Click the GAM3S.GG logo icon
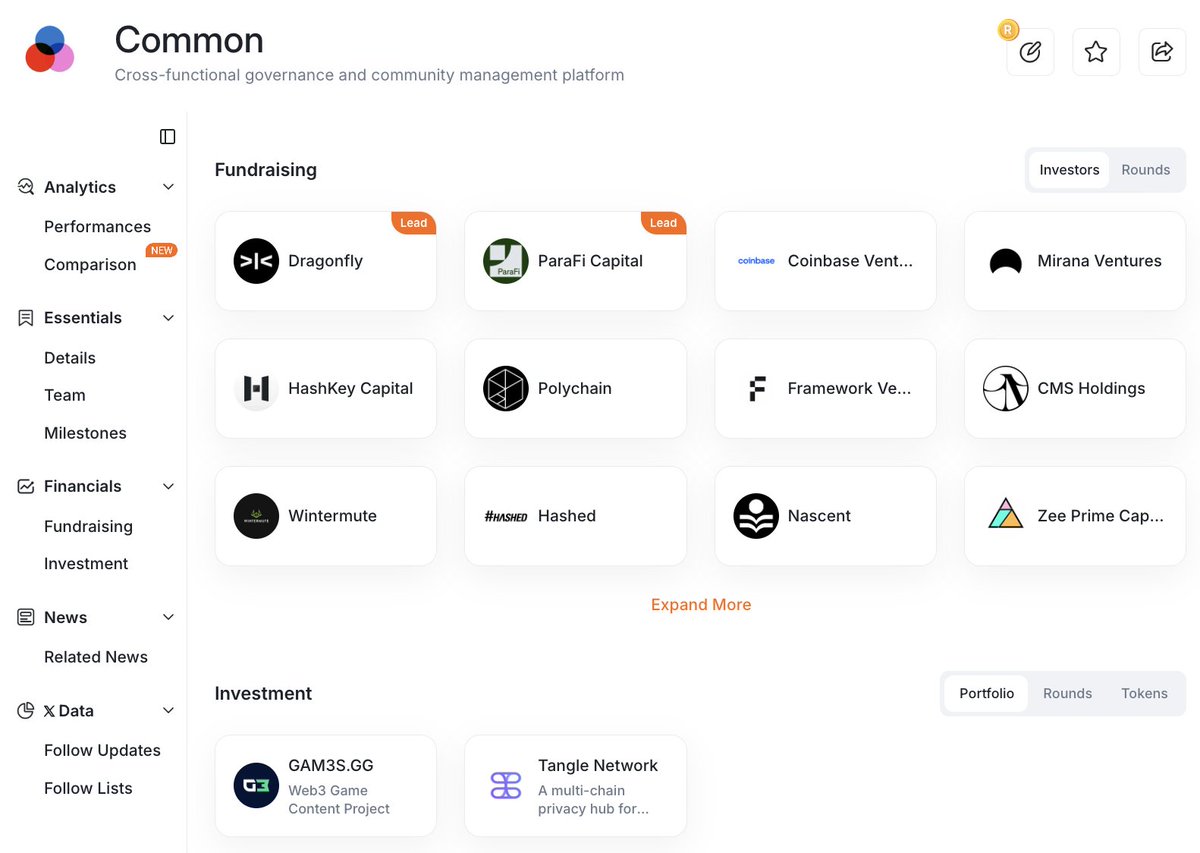 (x=256, y=786)
